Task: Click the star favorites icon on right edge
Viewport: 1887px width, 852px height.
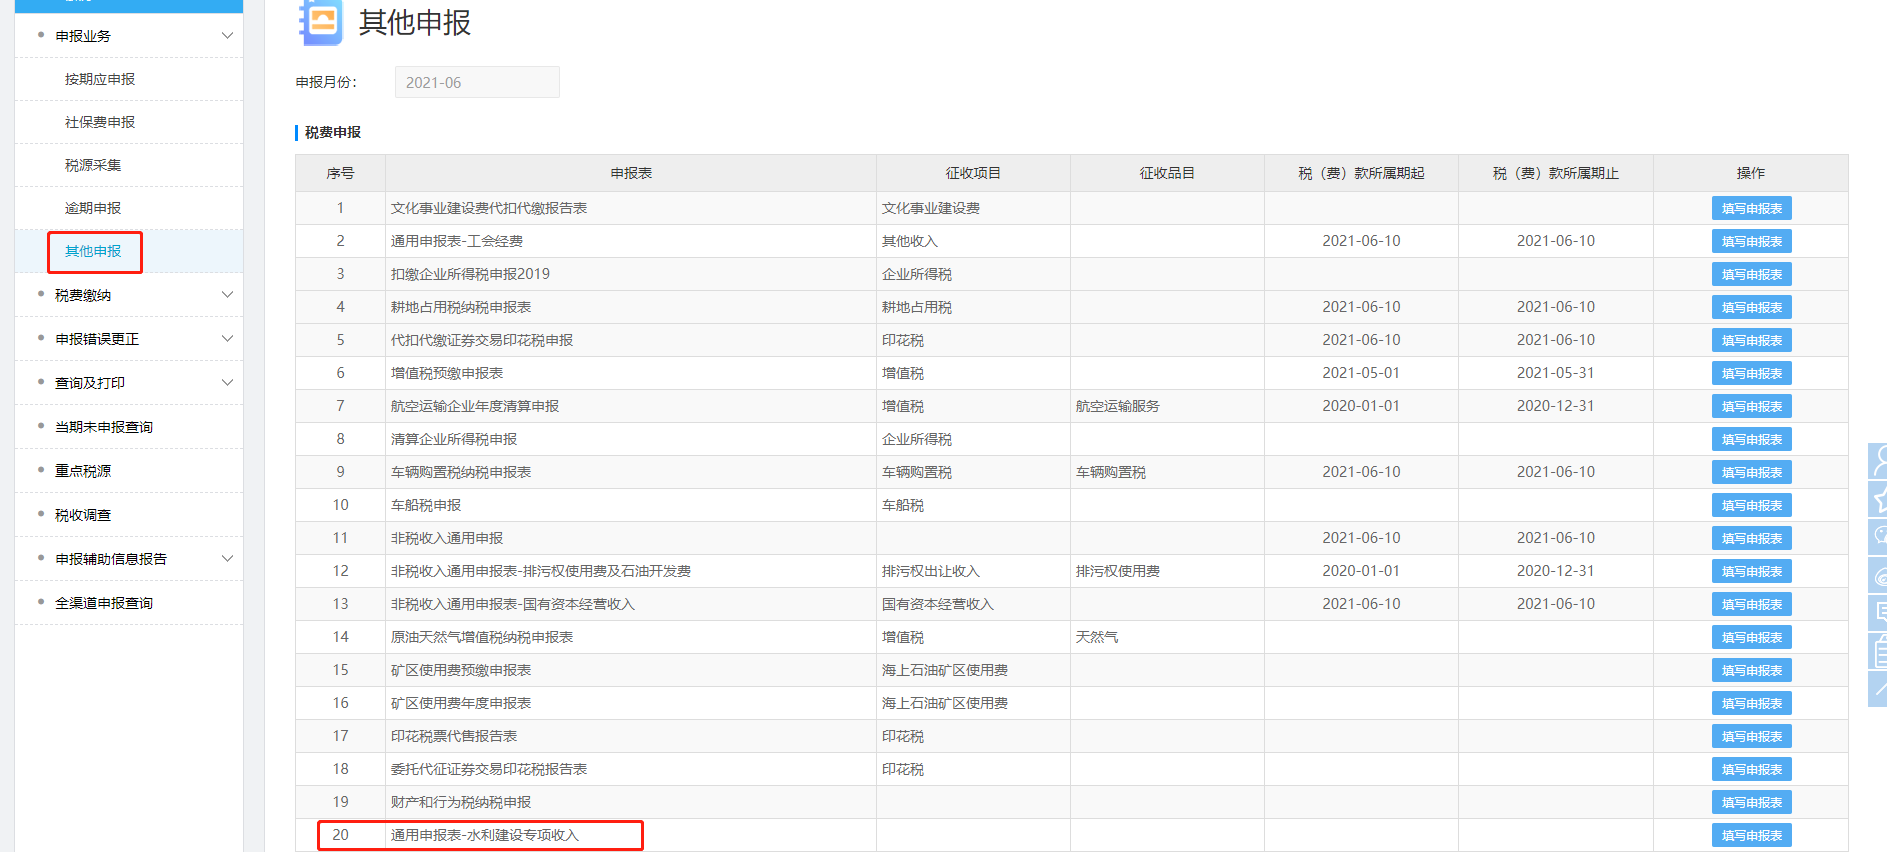Action: [x=1878, y=499]
